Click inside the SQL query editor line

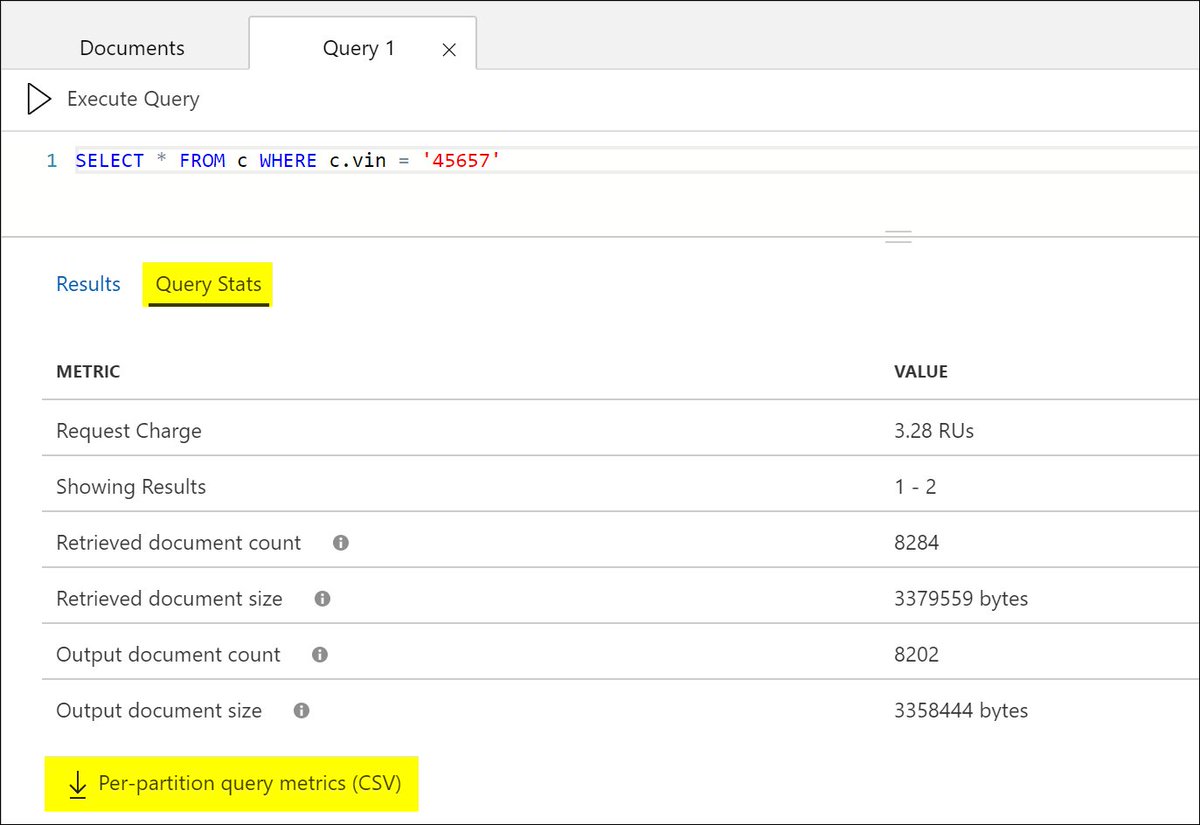(x=636, y=160)
